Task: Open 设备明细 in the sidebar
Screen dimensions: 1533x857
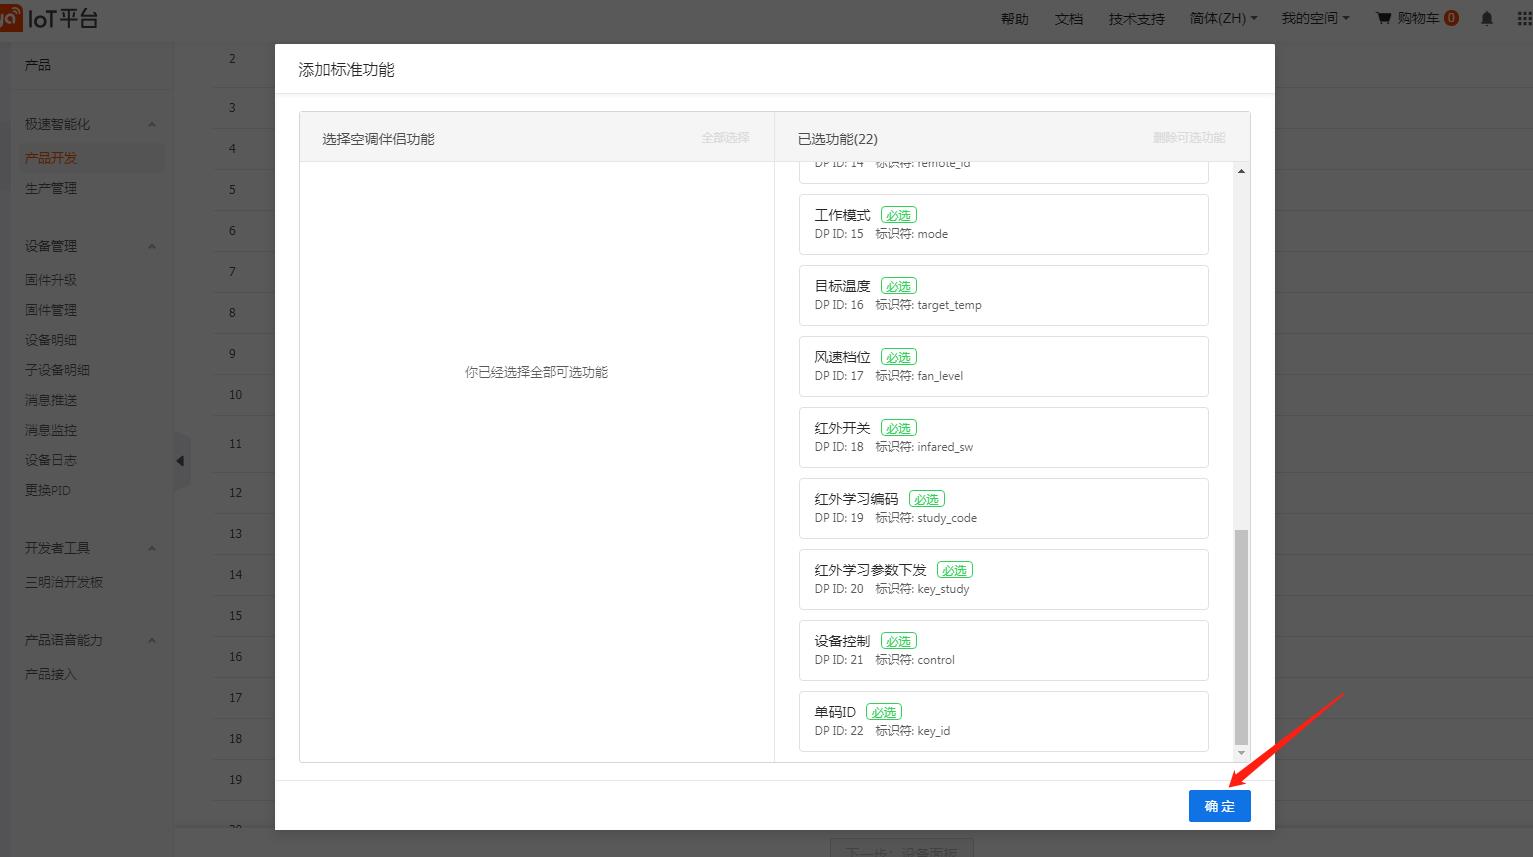Action: 51,340
